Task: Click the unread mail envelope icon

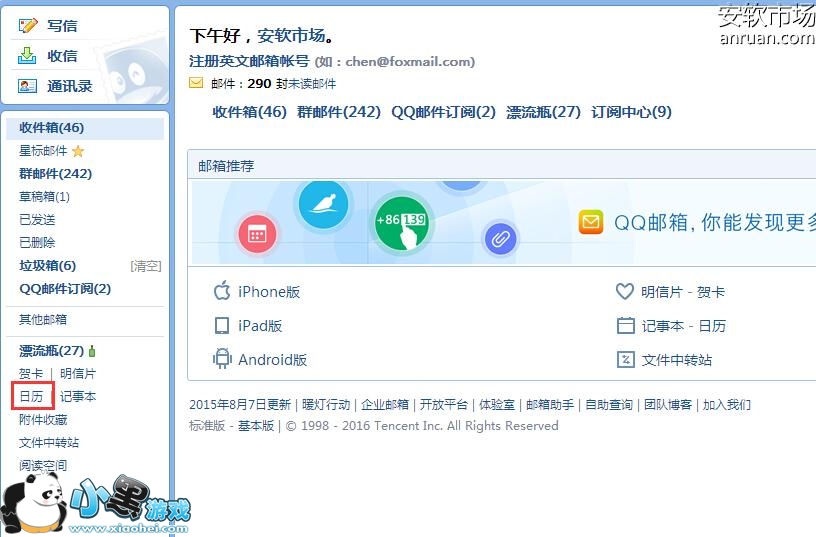Action: 196,83
